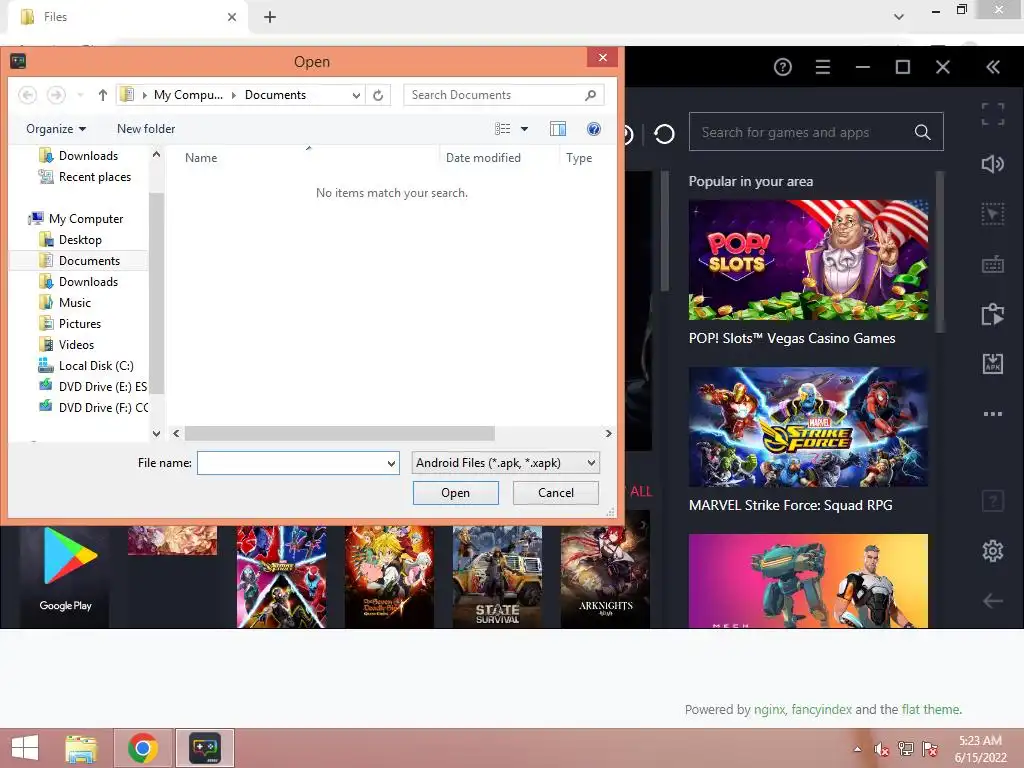Click muted volume icon in system tray
1024x768 pixels.
882,749
